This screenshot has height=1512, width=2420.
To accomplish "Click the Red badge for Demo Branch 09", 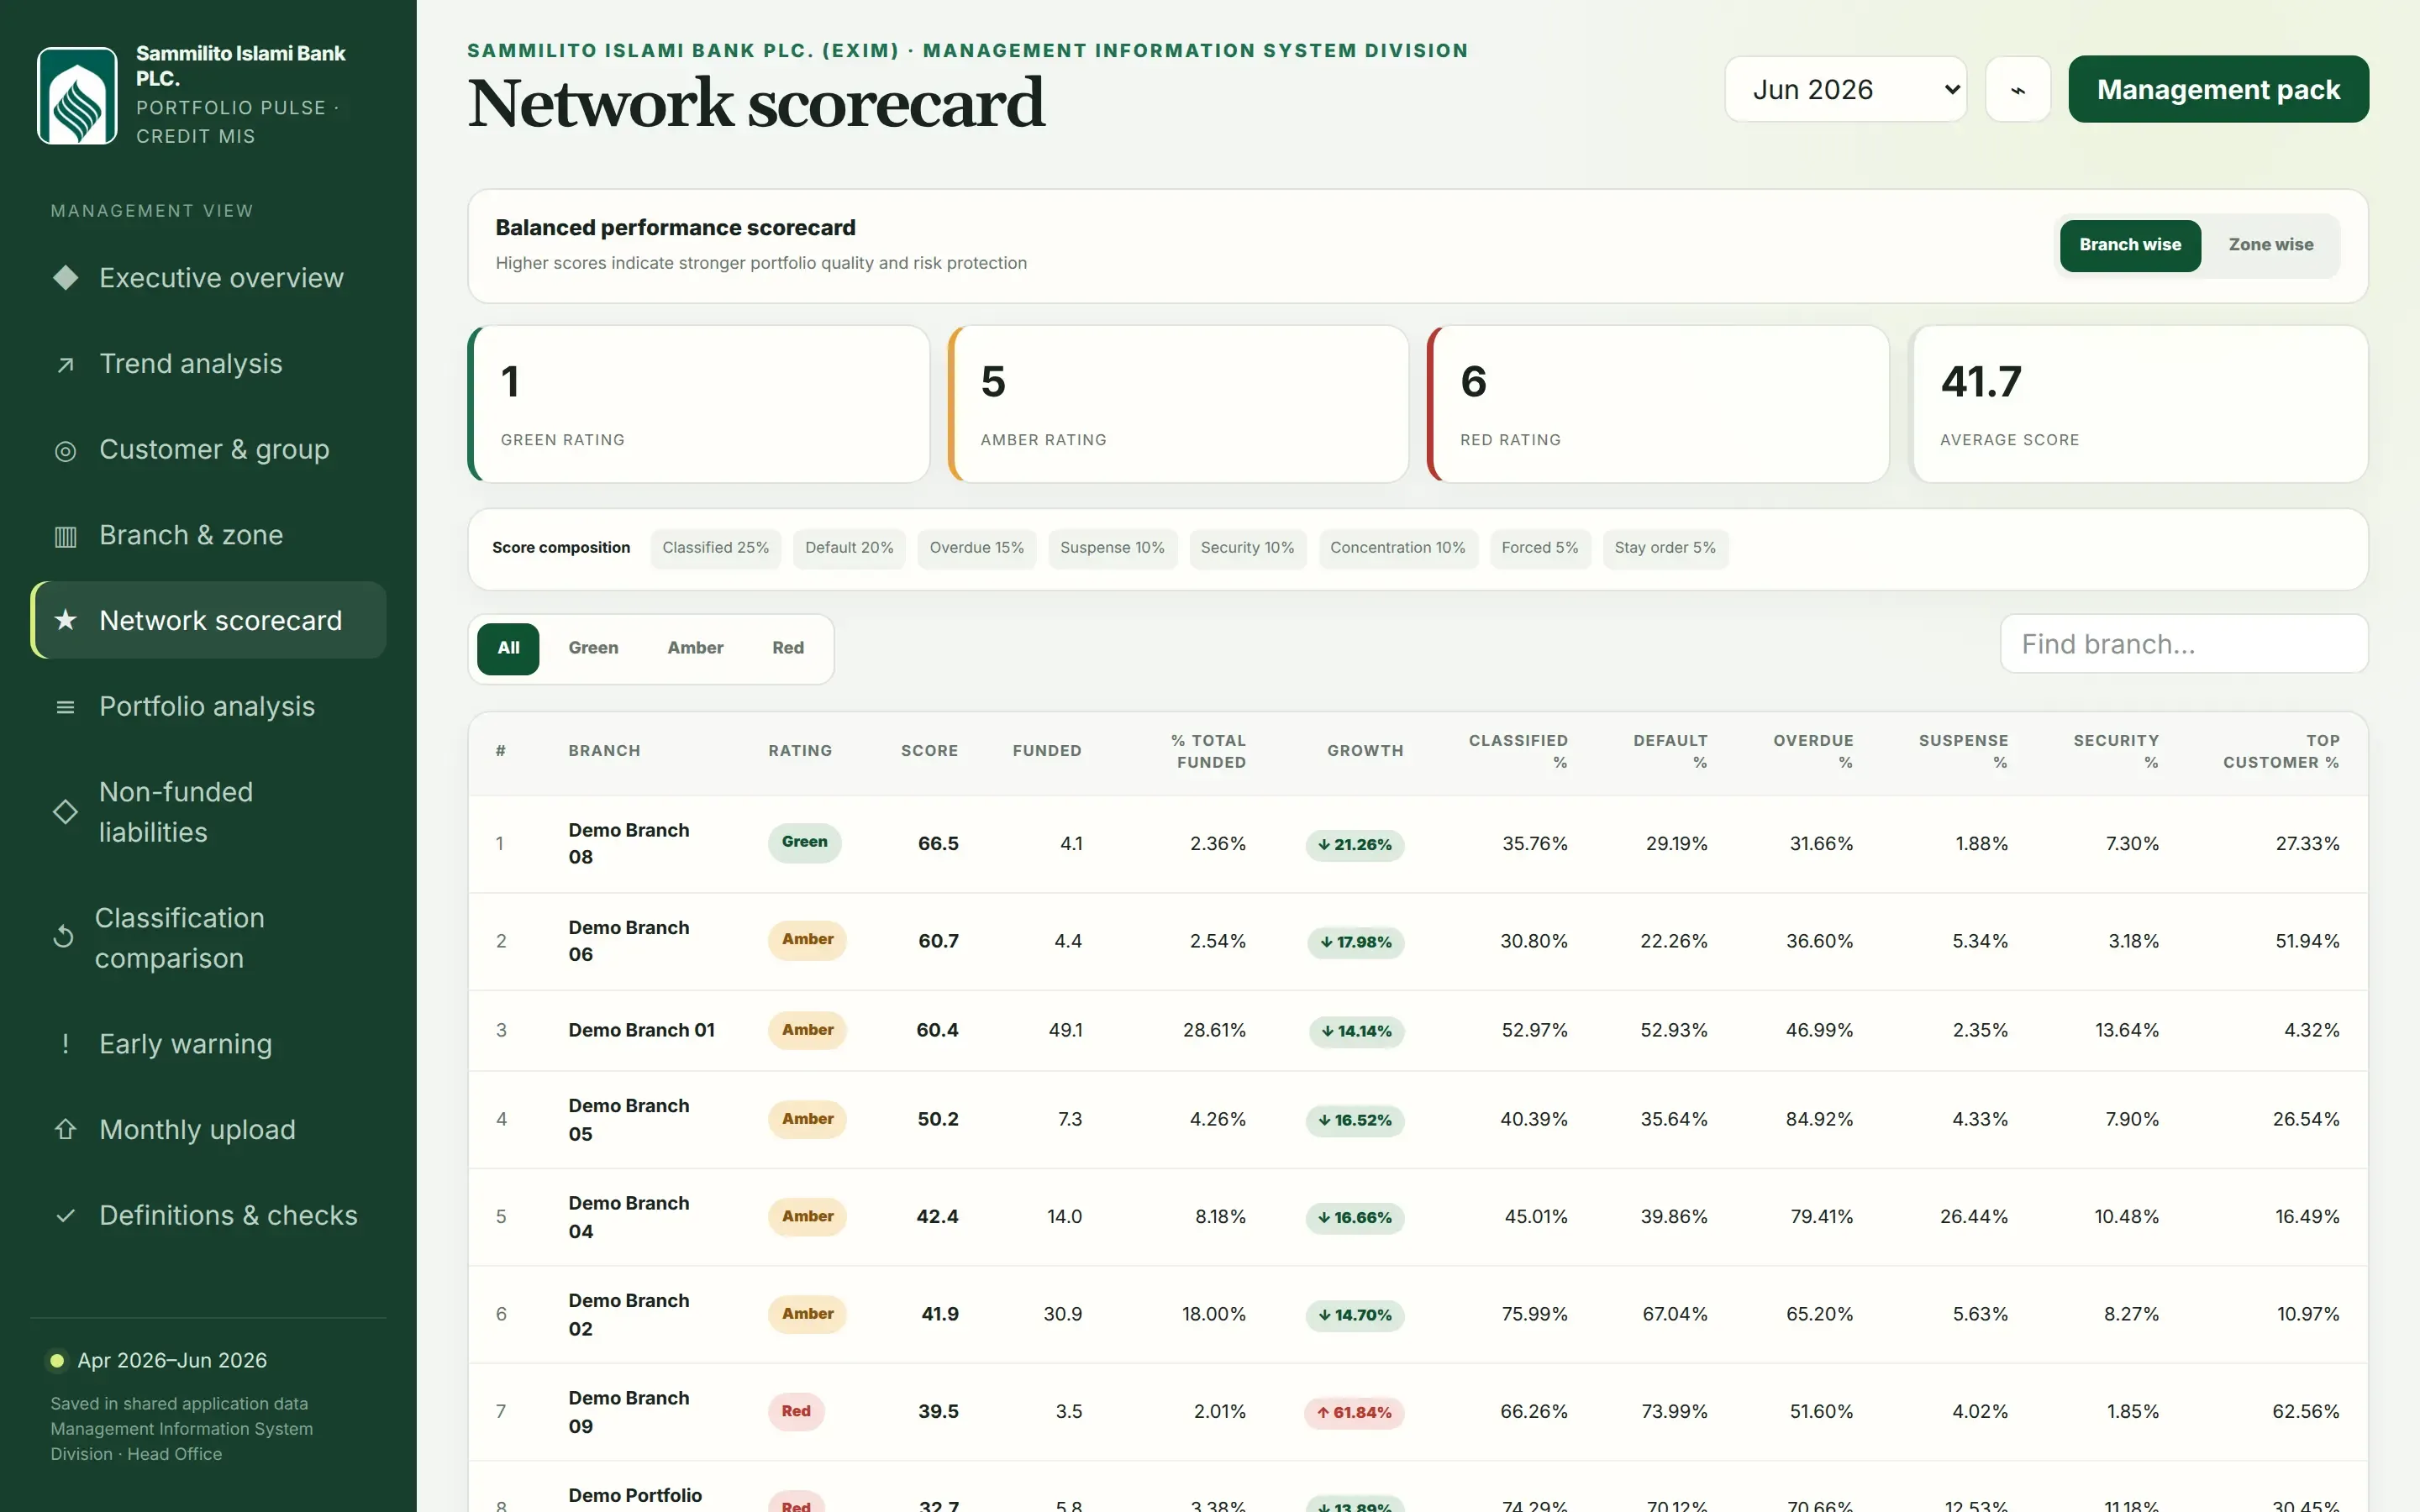I will [796, 1412].
